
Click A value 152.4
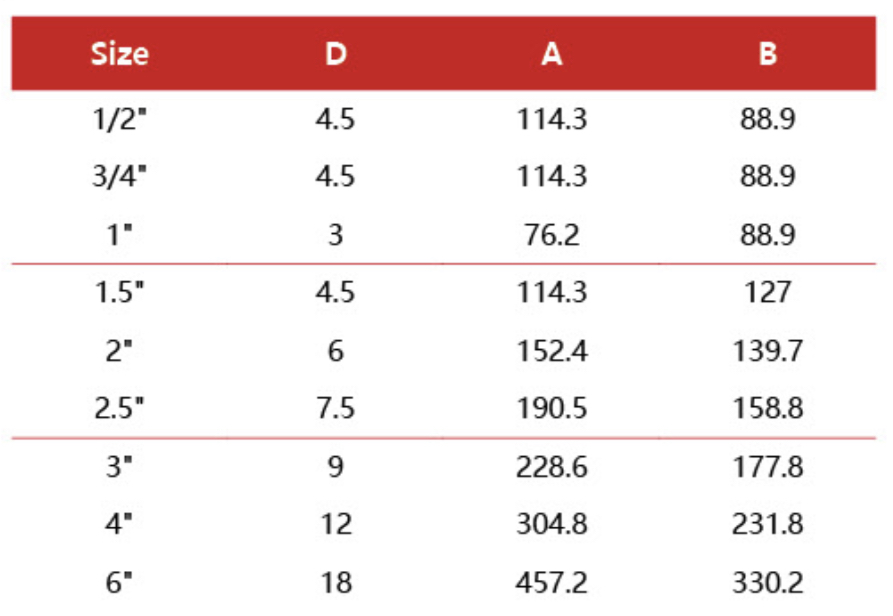pos(551,351)
